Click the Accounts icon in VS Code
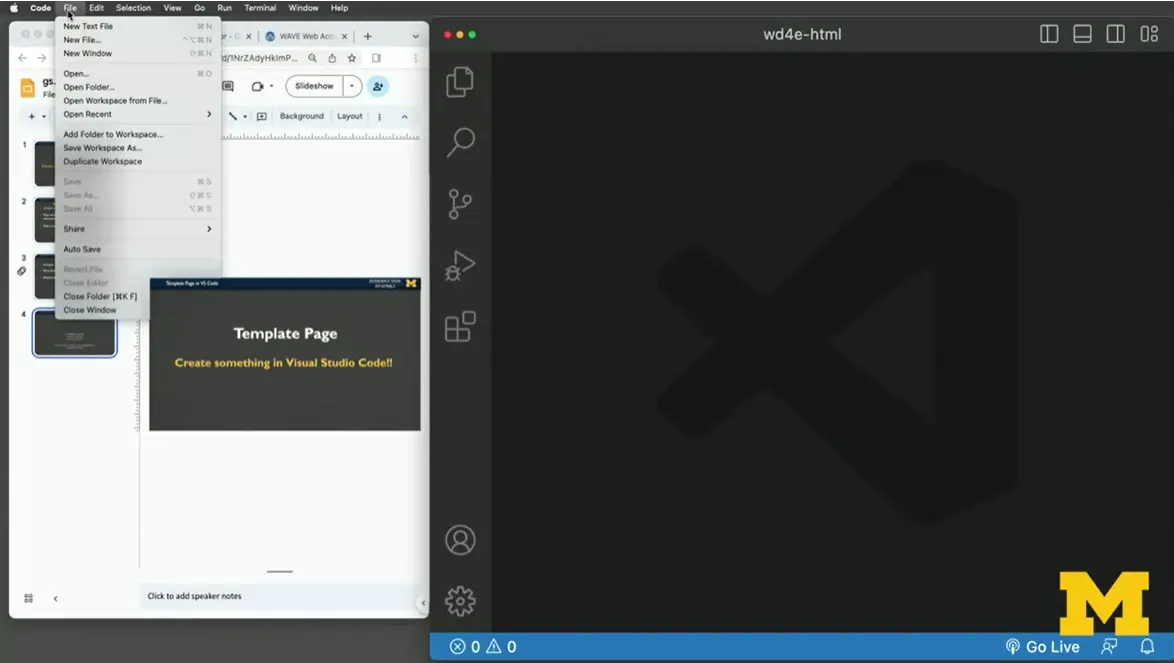 pos(459,539)
